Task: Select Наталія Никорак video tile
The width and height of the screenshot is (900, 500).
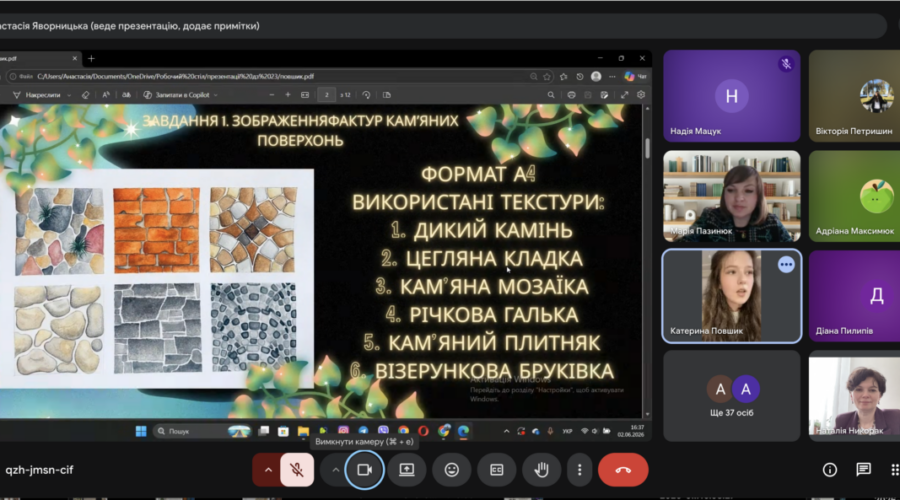Action: point(854,396)
